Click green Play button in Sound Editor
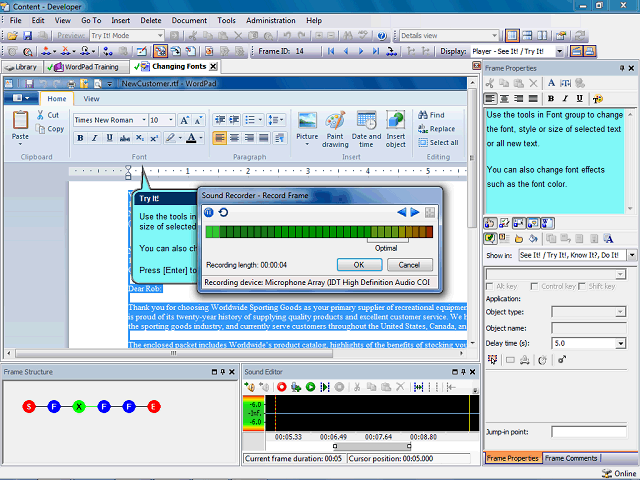This screenshot has width=640, height=480. 310,387
